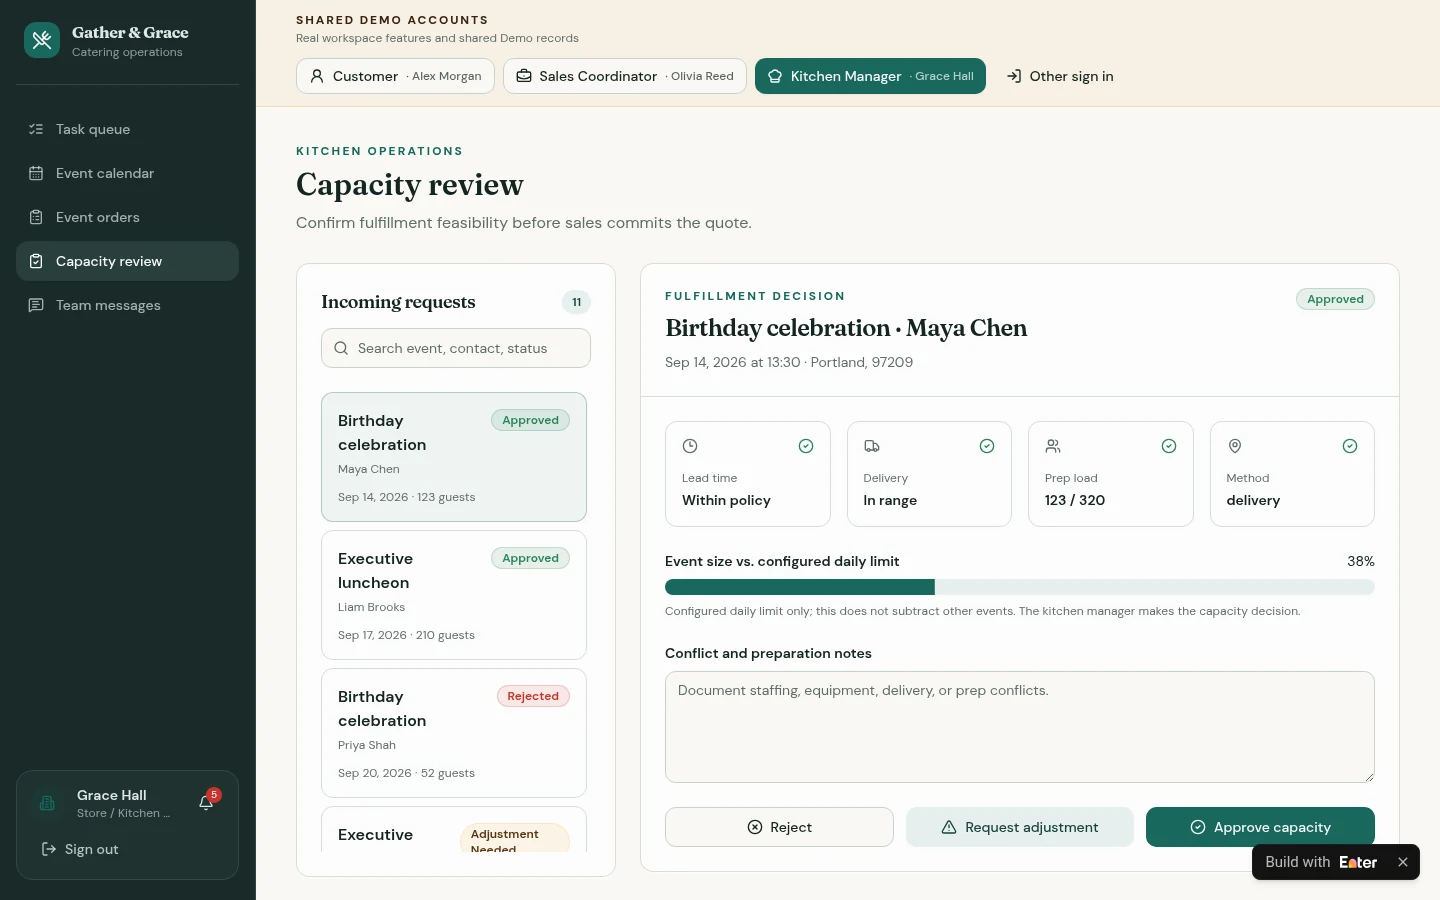
Task: Click the check mark on Method card
Action: tap(1350, 446)
